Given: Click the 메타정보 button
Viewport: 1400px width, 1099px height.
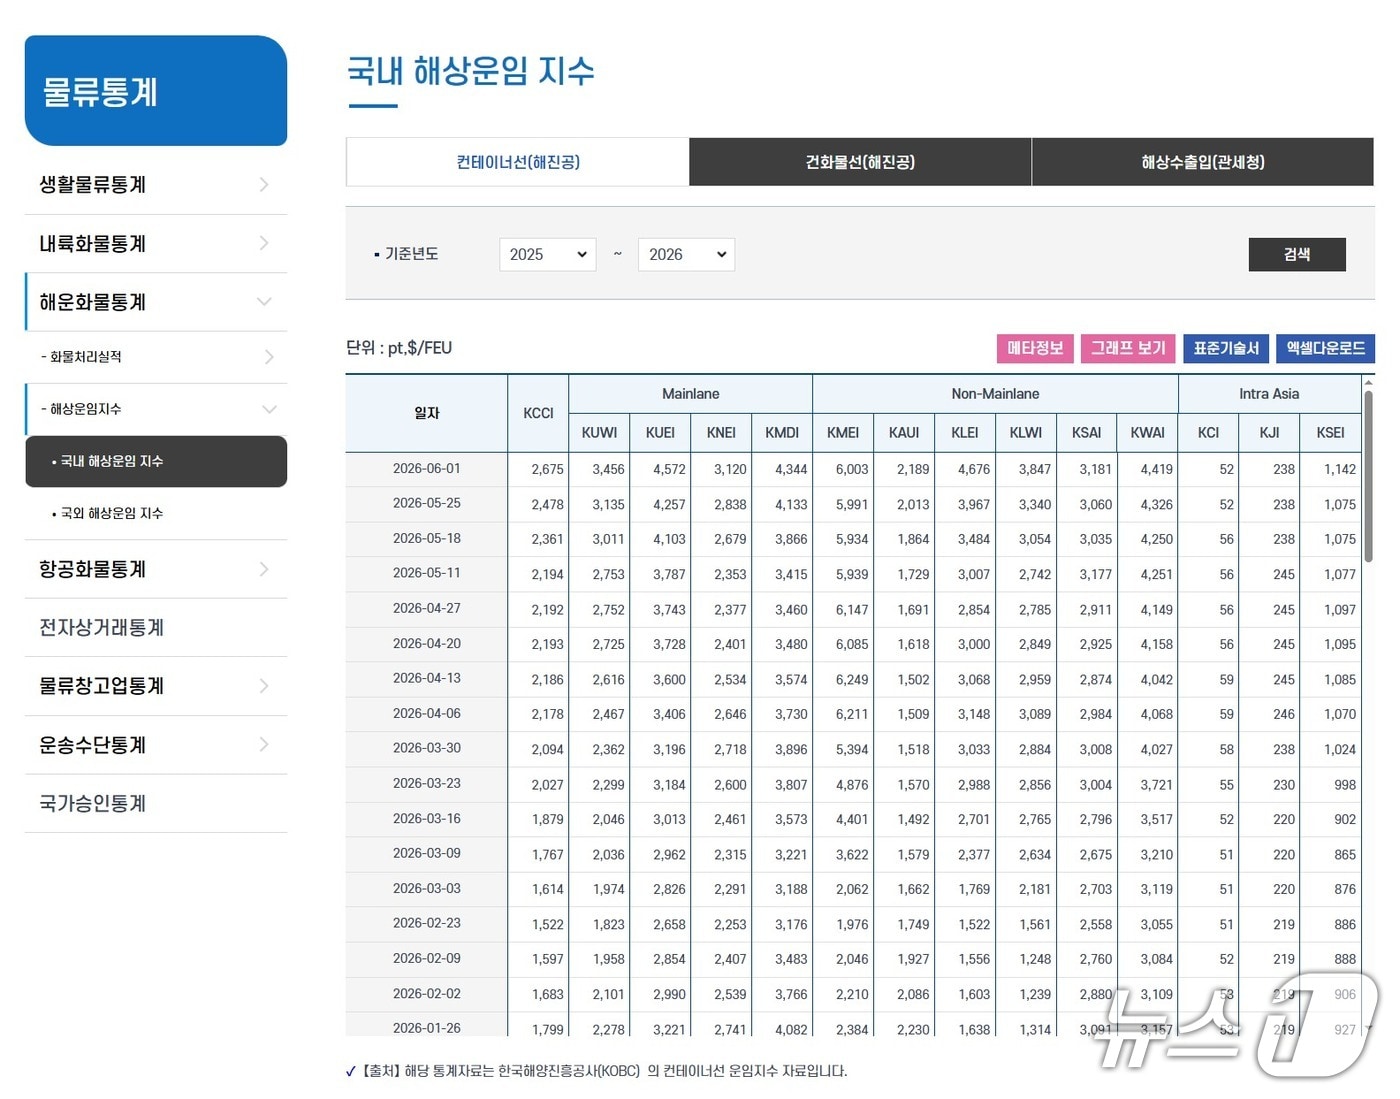Looking at the screenshot, I should 1035,348.
